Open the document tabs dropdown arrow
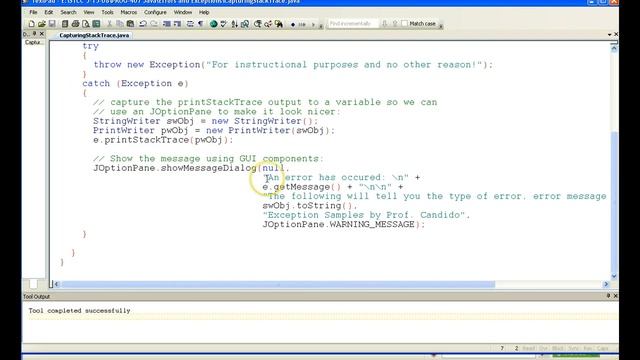640x360 pixels. (x=609, y=35)
